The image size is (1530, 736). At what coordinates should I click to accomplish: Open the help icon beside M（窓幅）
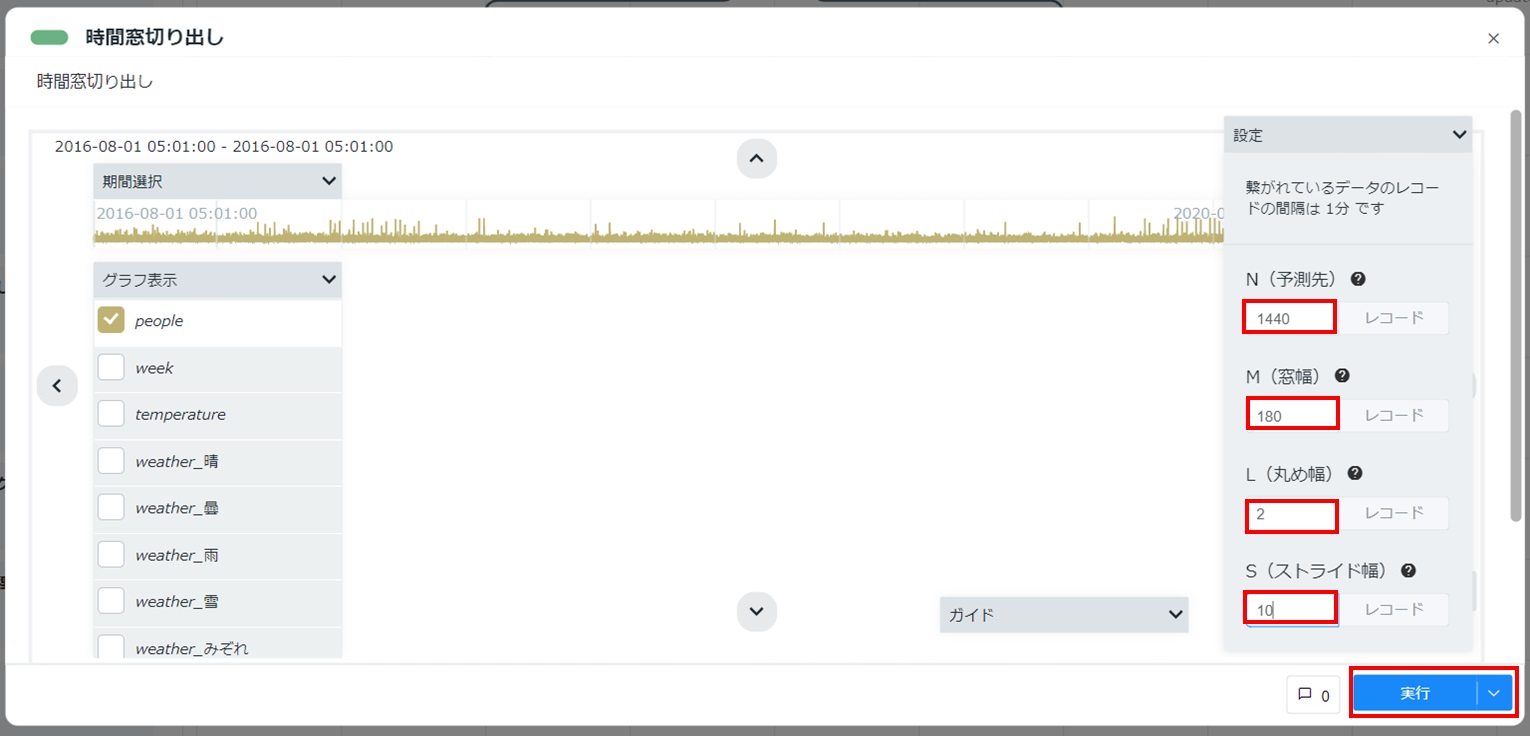click(x=1342, y=376)
